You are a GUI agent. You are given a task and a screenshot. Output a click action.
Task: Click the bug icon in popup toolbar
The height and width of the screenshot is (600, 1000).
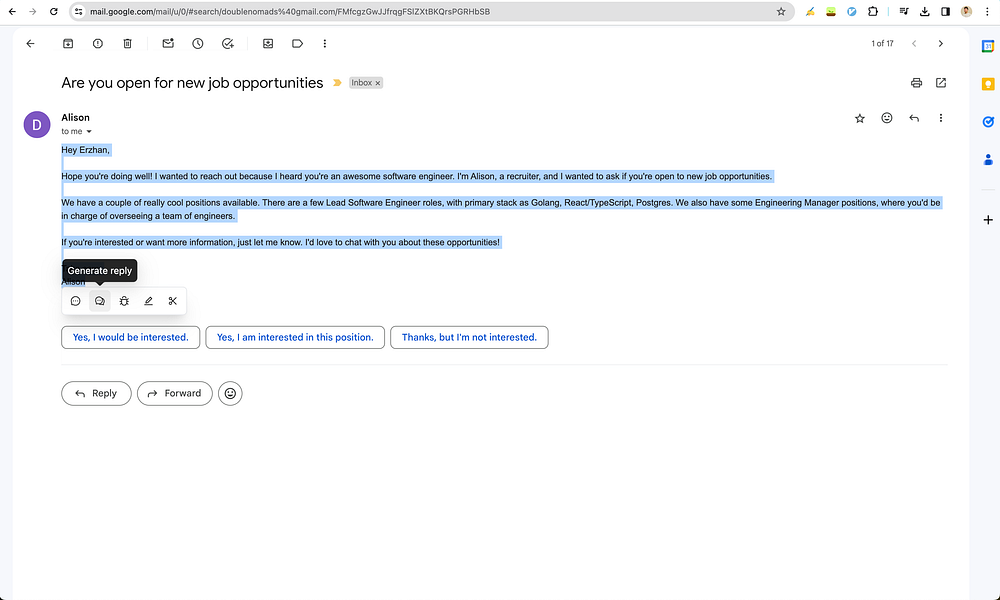(124, 301)
